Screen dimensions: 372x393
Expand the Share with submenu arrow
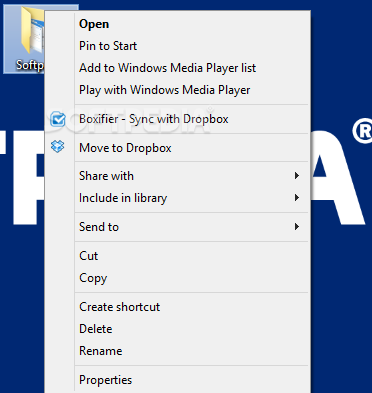tap(297, 176)
